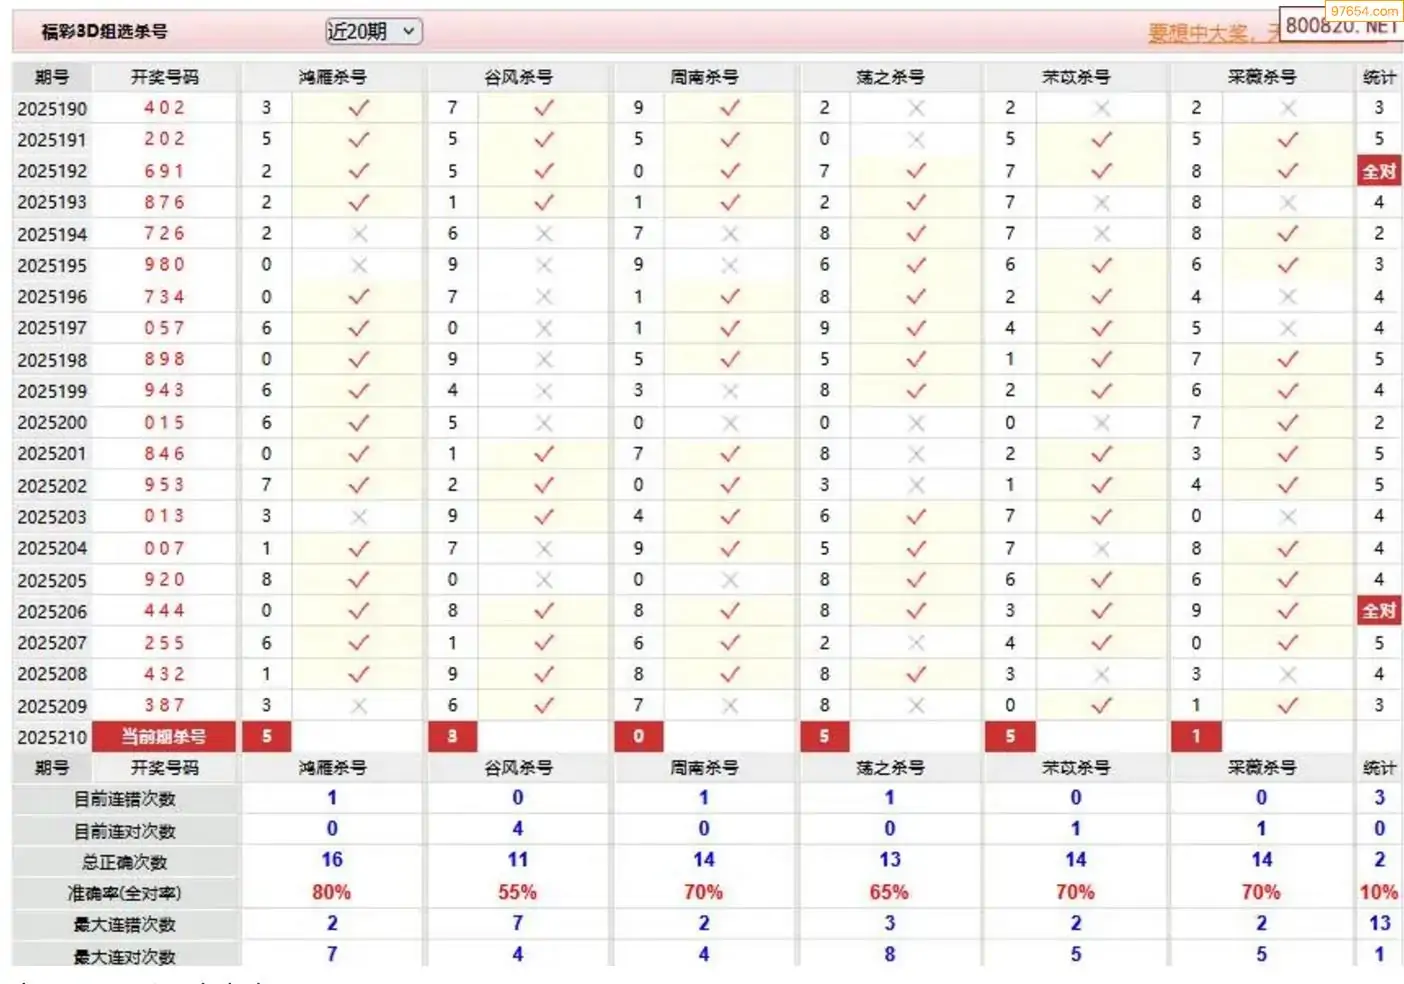Click the red 当前期杀号 label
Viewport: 1404px width, 984px height.
164,737
